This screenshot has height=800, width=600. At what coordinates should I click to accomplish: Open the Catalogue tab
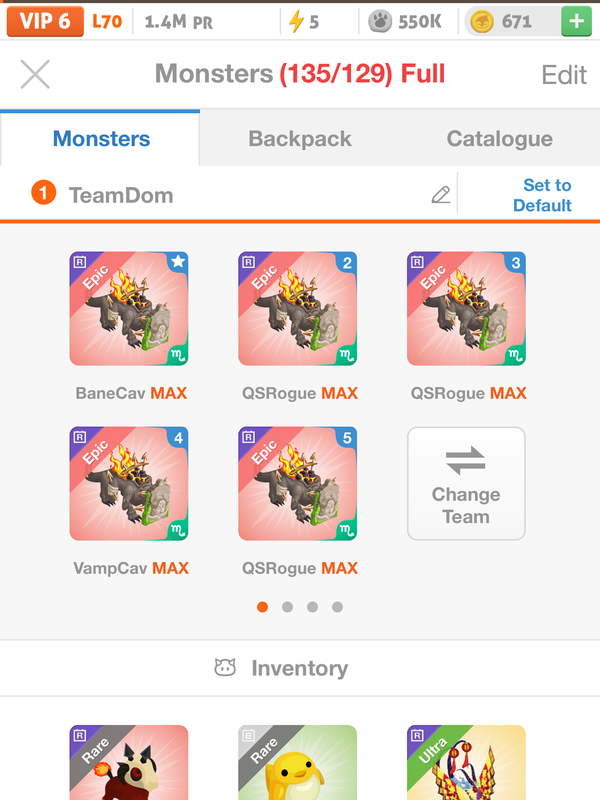[x=499, y=139]
